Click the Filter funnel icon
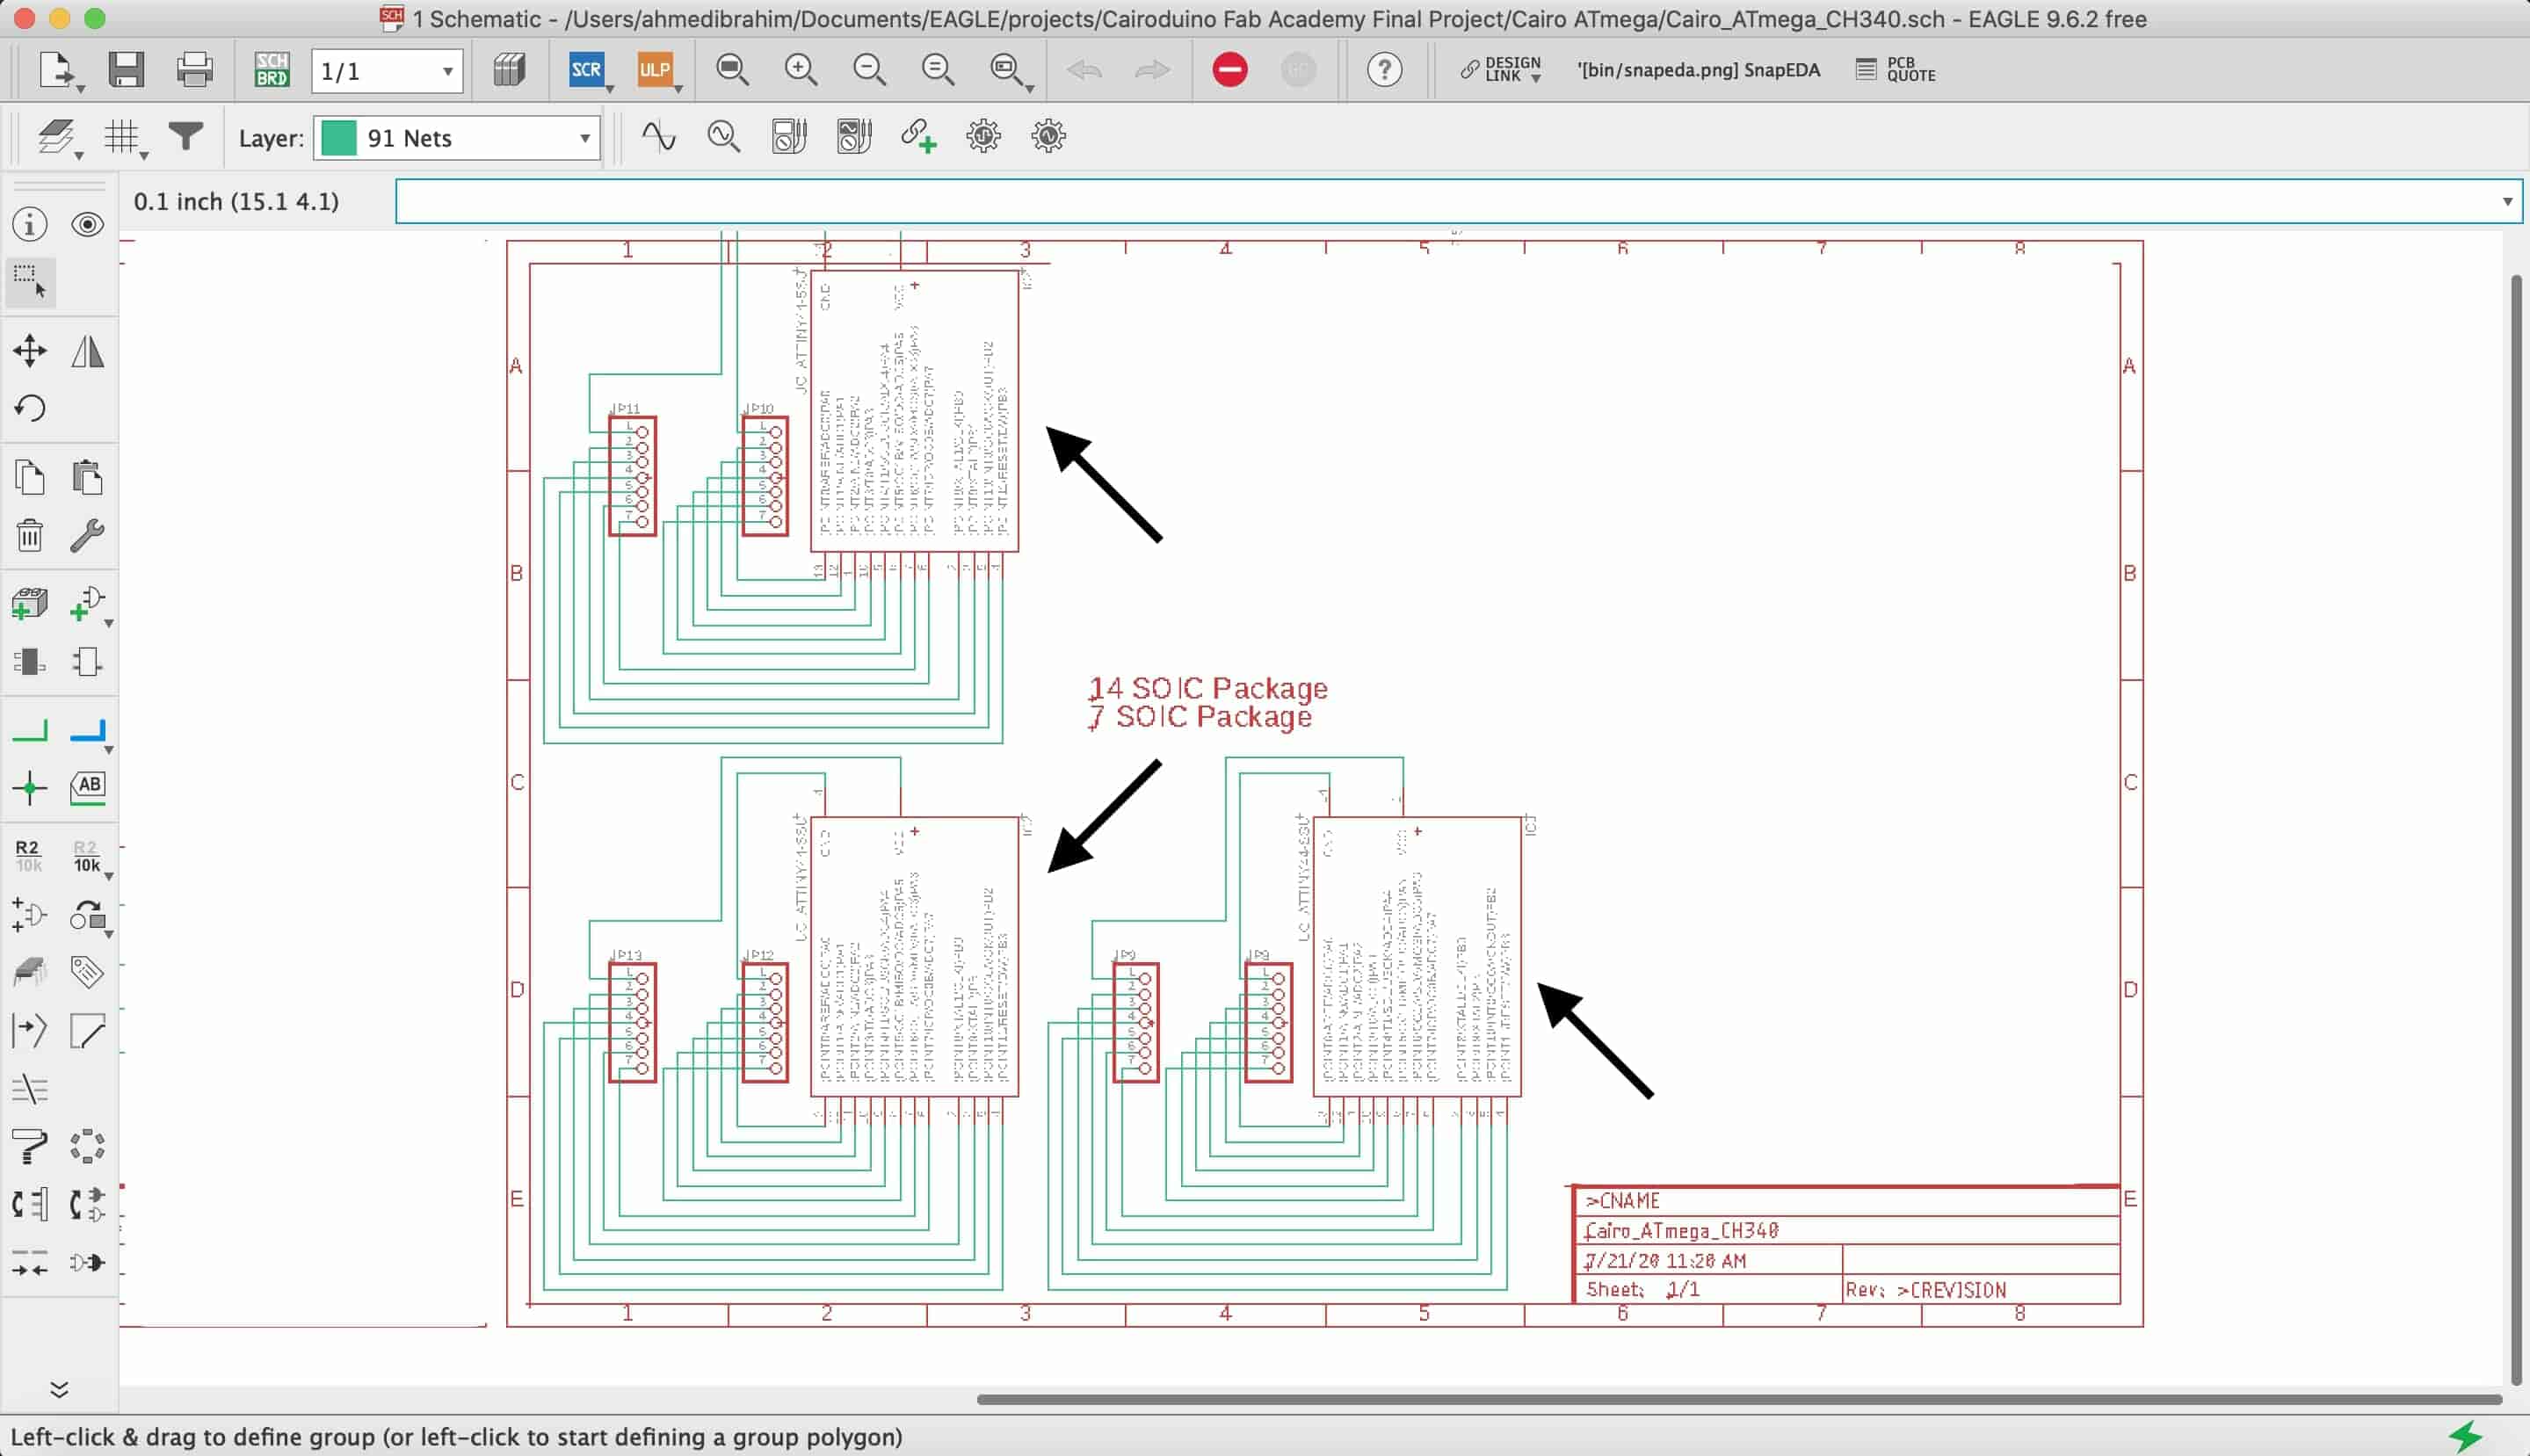Image resolution: width=2530 pixels, height=1456 pixels. [185, 136]
